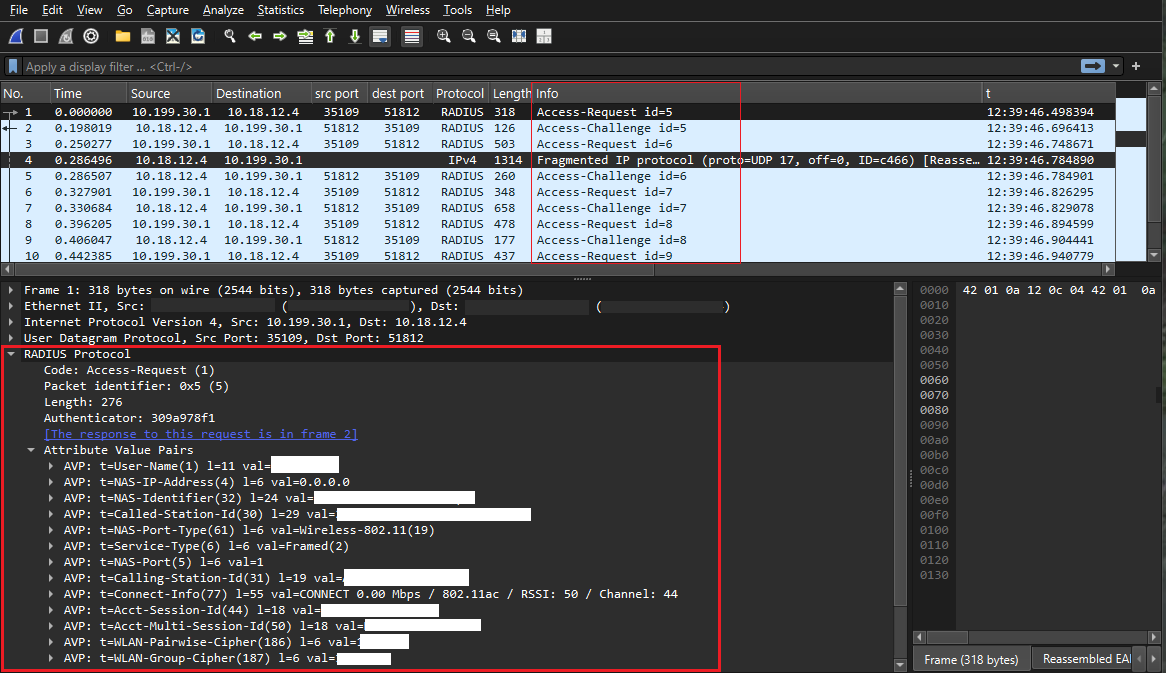The image size is (1166, 673).
Task: Expand the RADIUS Protocol tree node
Action: [x=10, y=353]
